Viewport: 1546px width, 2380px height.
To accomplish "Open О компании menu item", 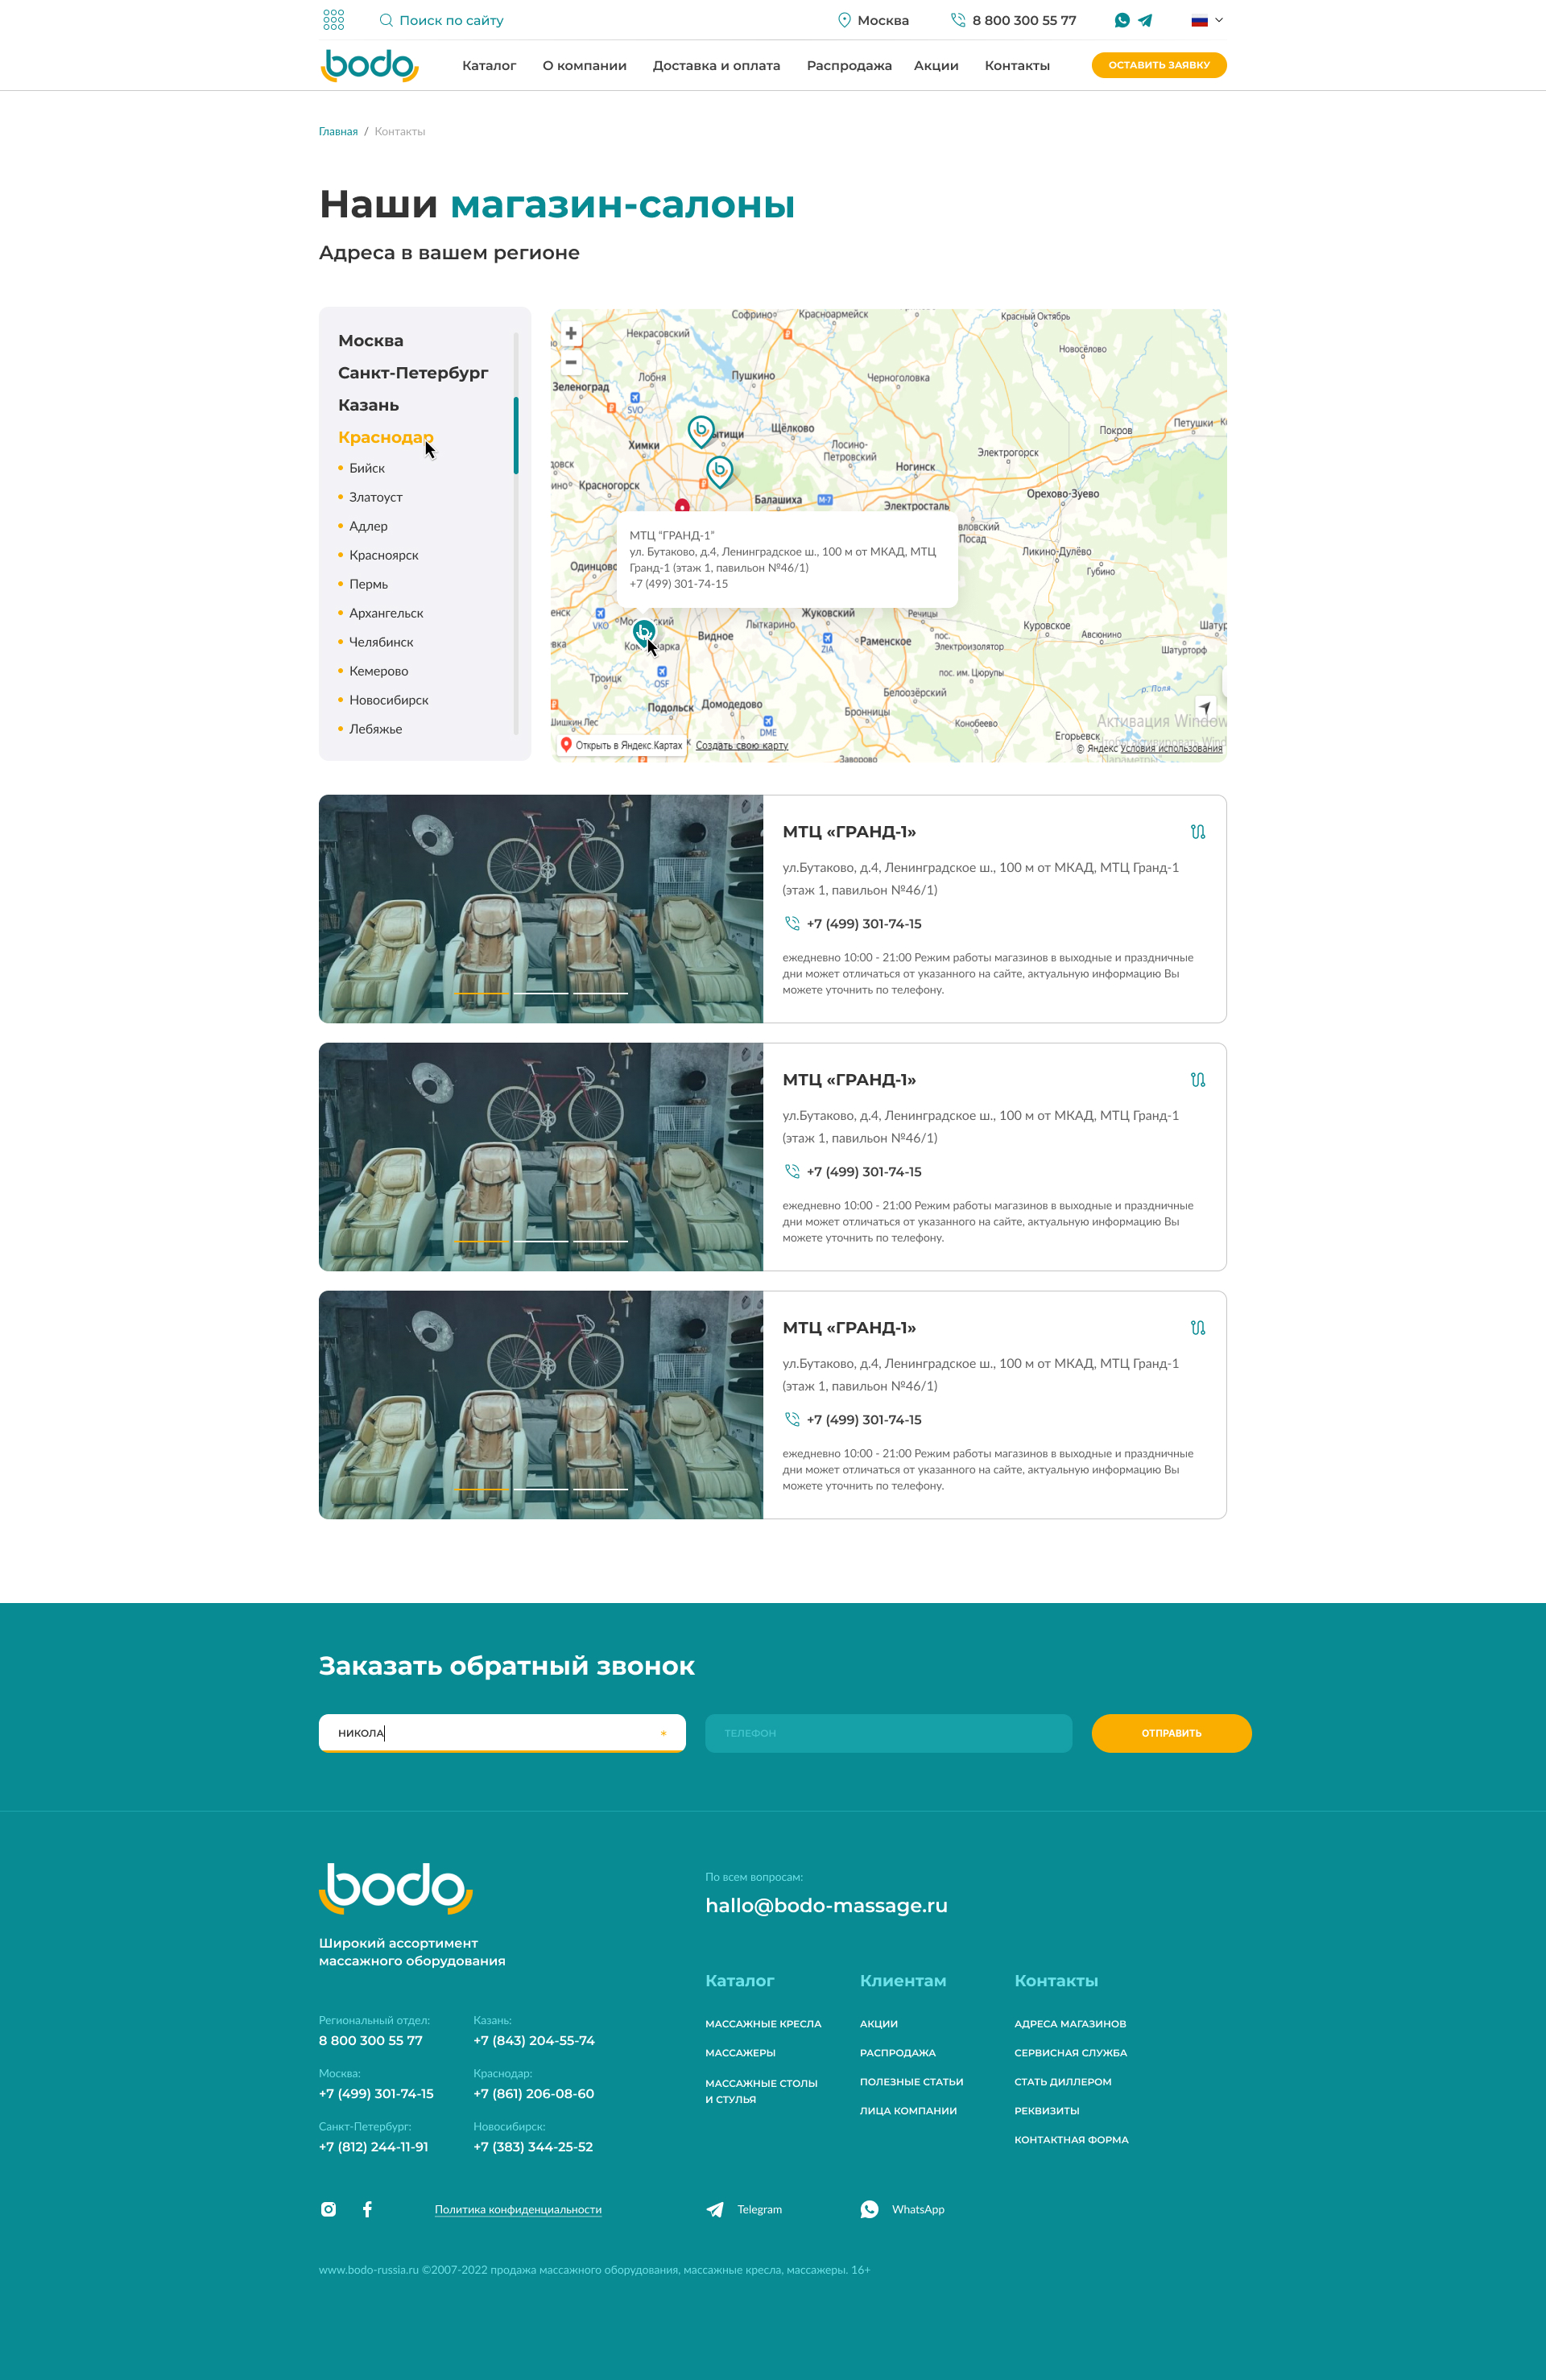I will [x=585, y=66].
